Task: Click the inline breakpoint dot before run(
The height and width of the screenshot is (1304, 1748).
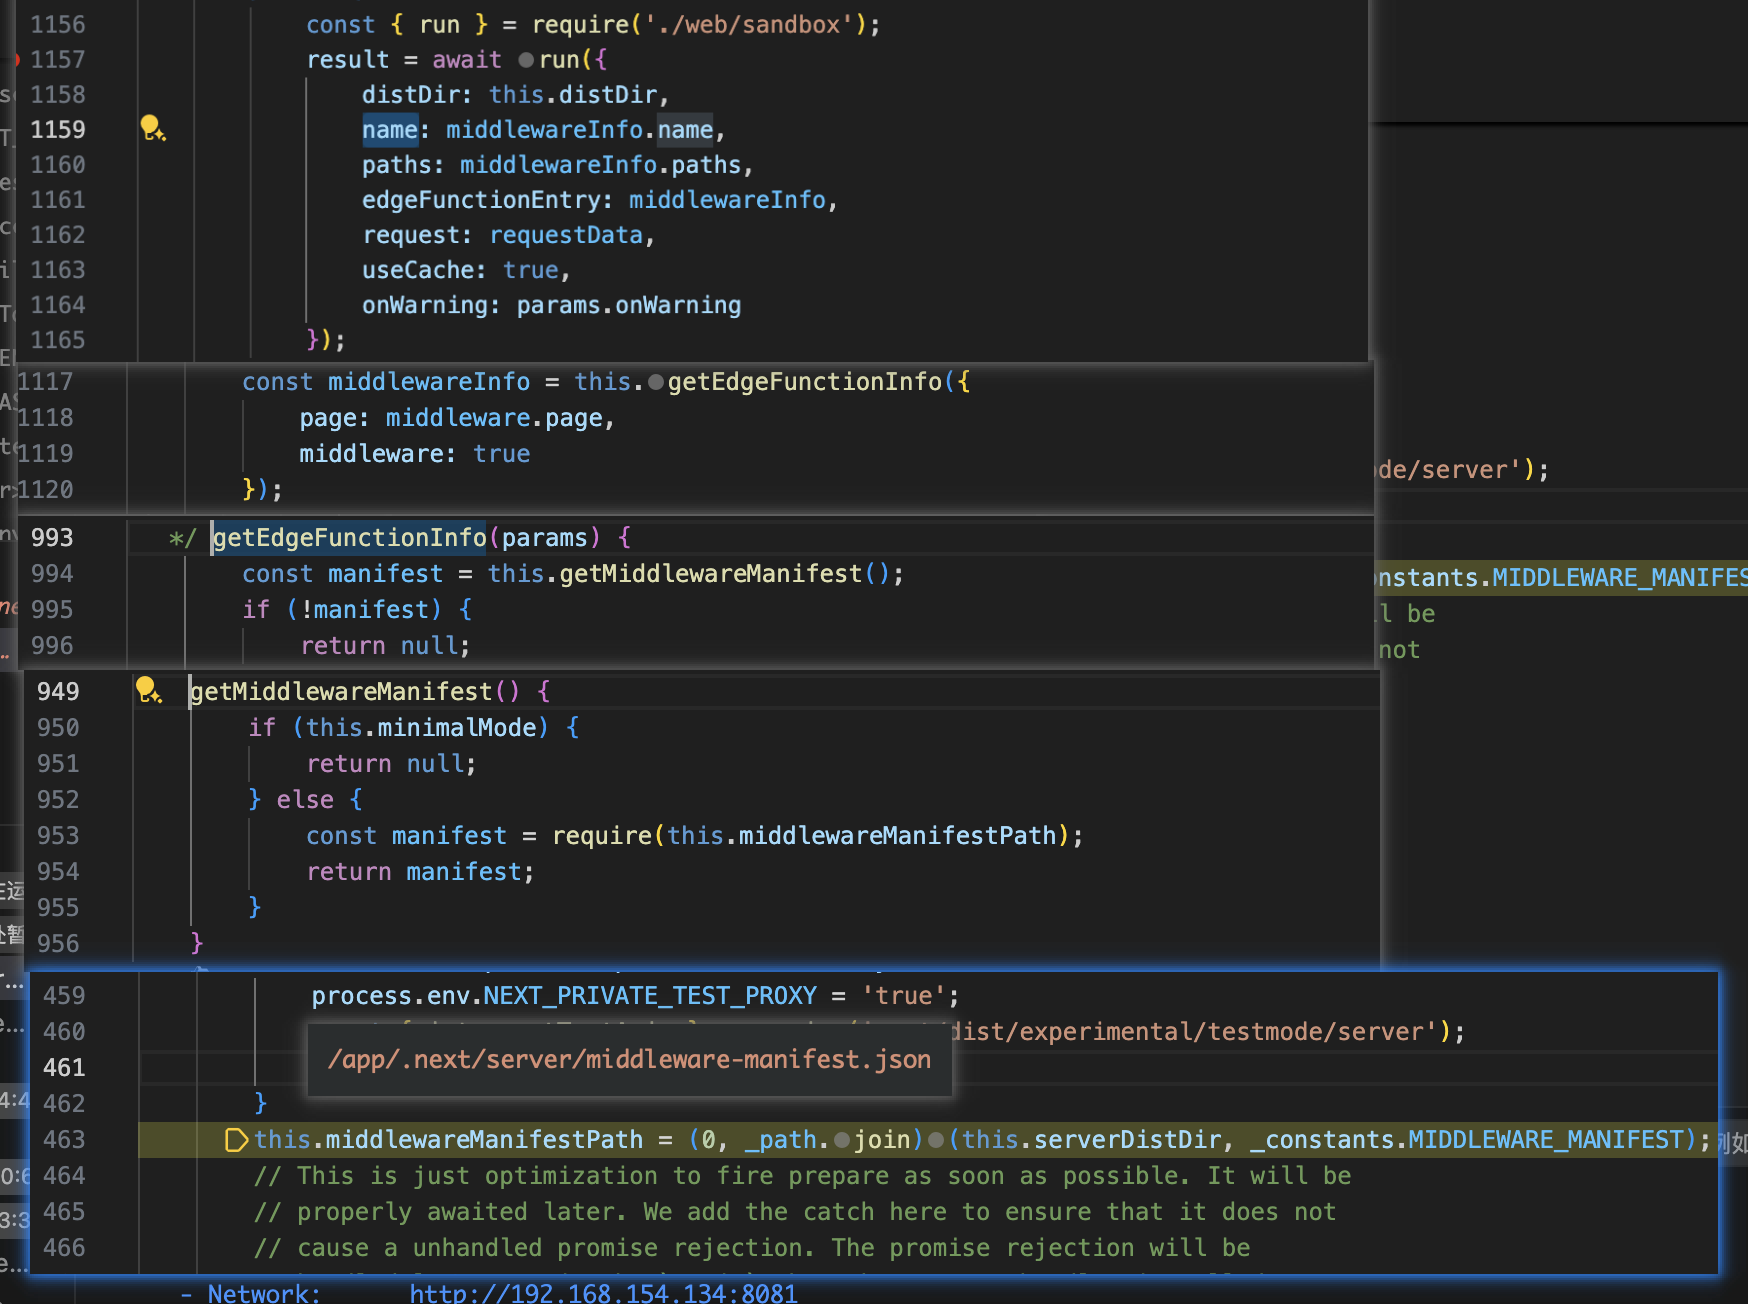Action: click(526, 60)
